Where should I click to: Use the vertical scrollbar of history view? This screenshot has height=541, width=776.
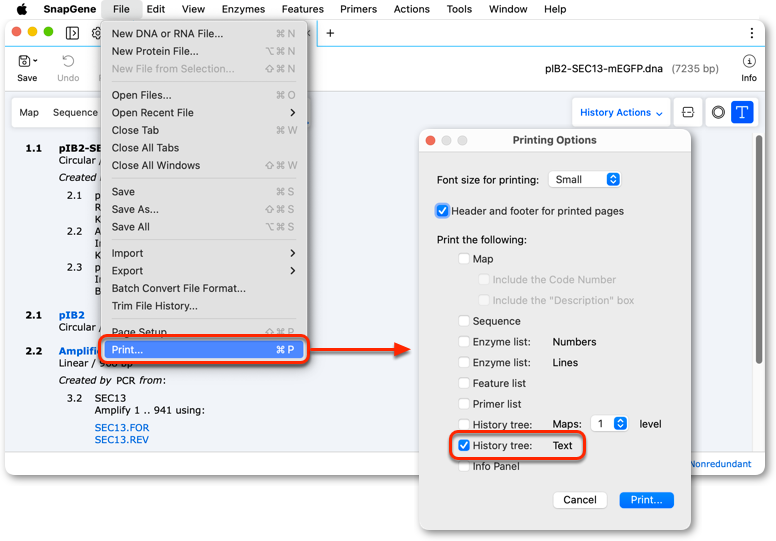click(759, 250)
